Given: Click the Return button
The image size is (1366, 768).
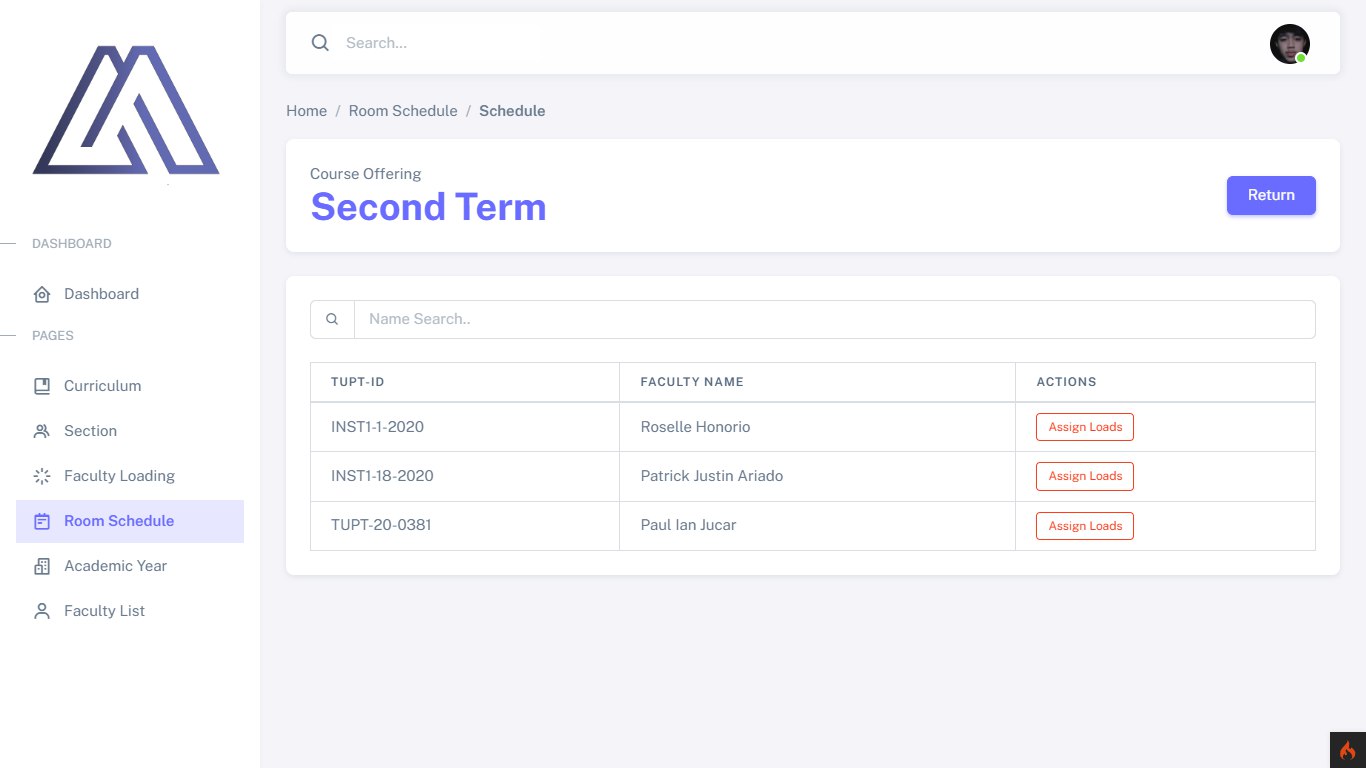Looking at the screenshot, I should coord(1271,195).
